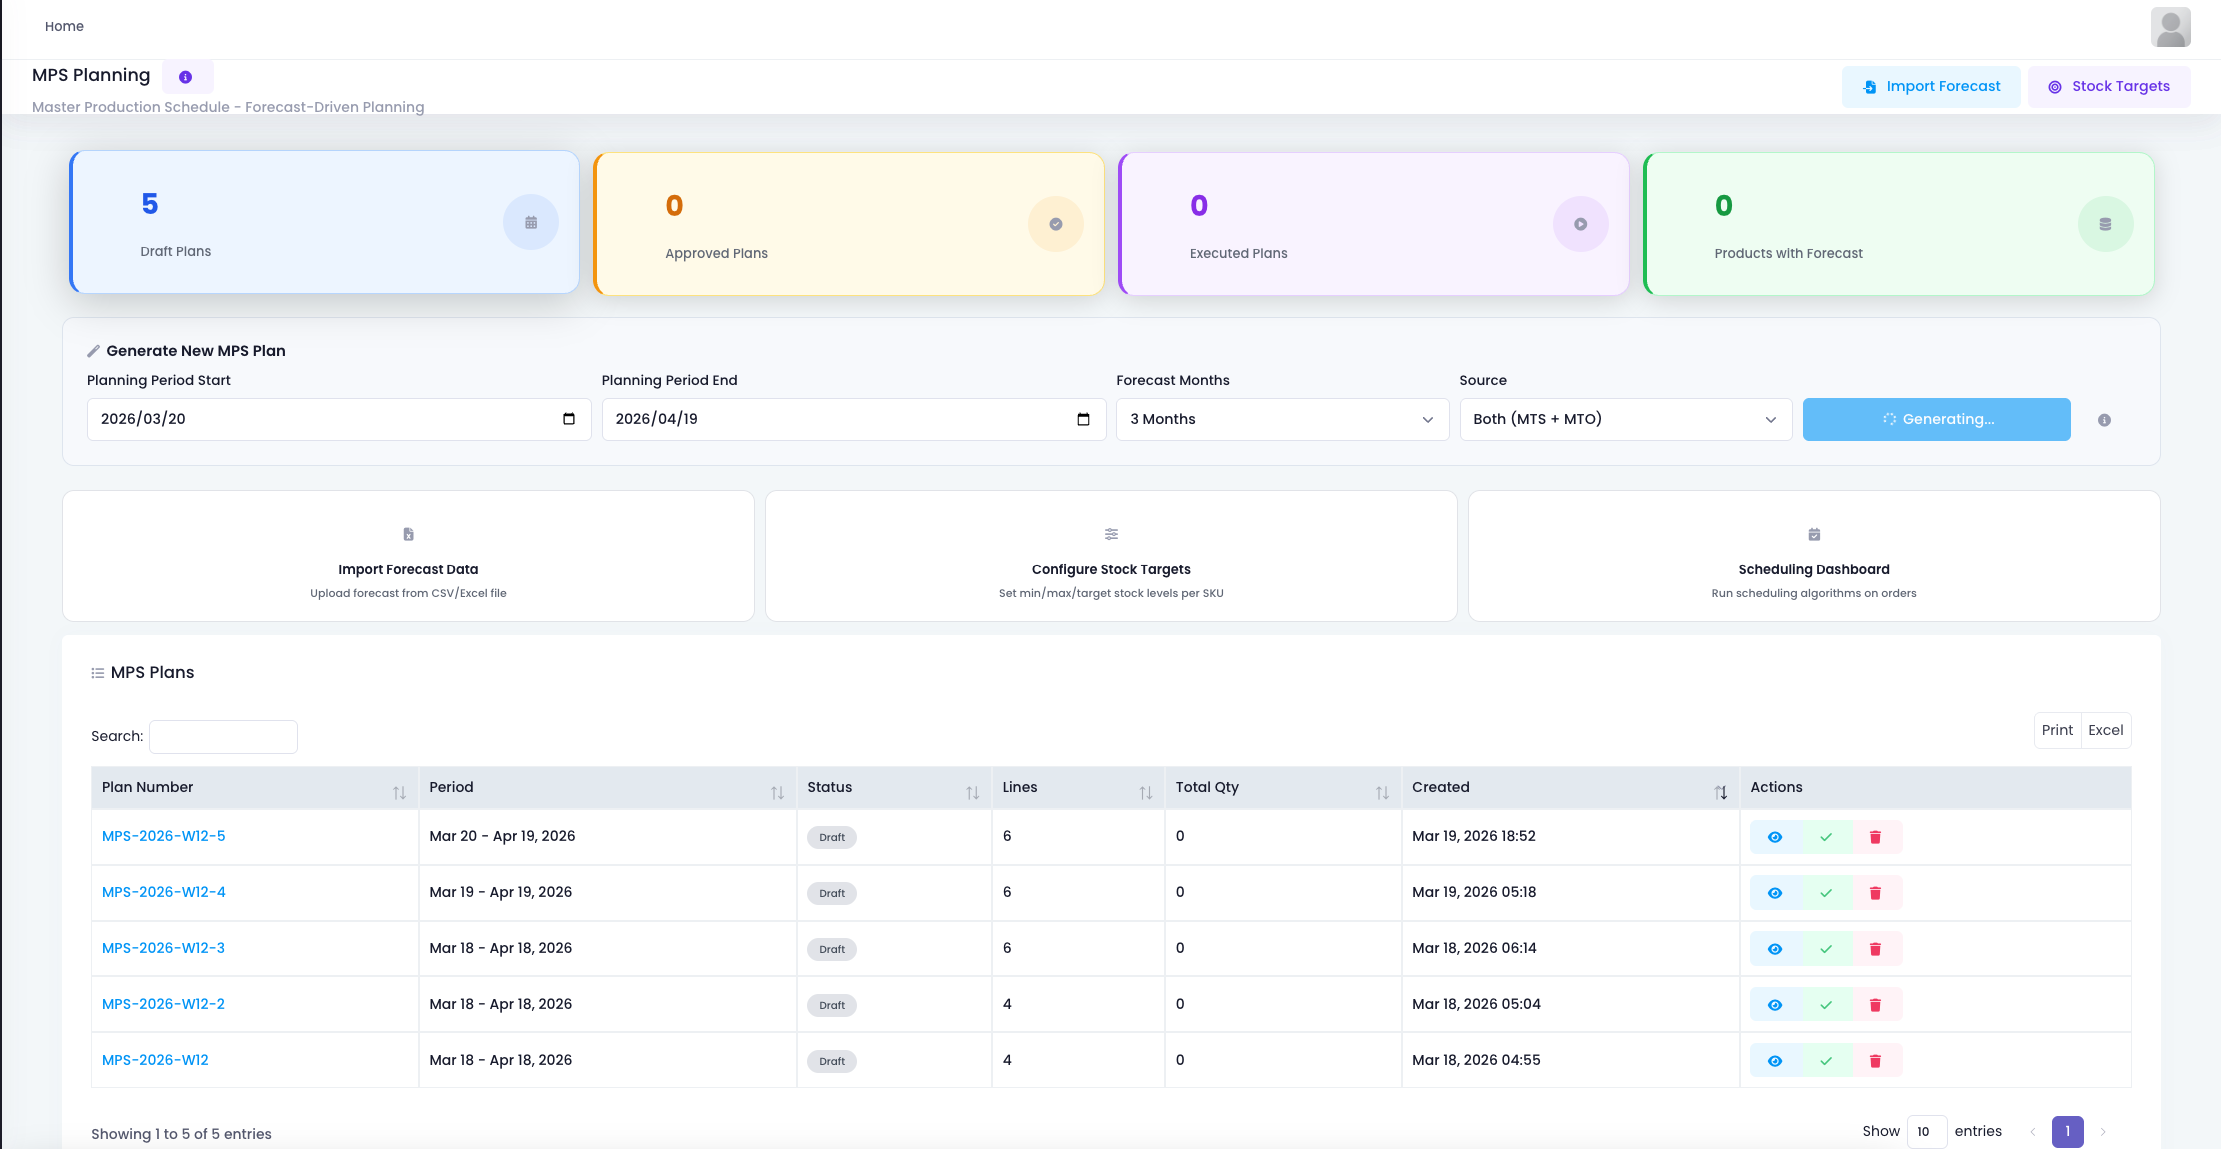Click database icon on Products with Forecast card
Viewport: 2221px width, 1149px height.
(x=2105, y=224)
